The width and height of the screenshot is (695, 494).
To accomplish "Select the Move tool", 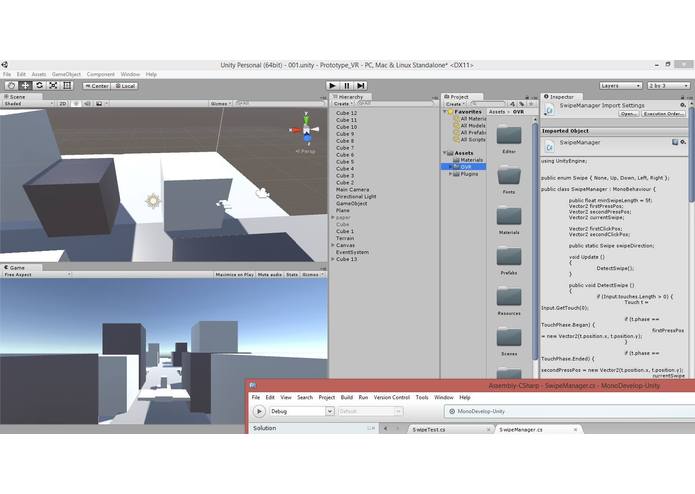I will (25, 86).
